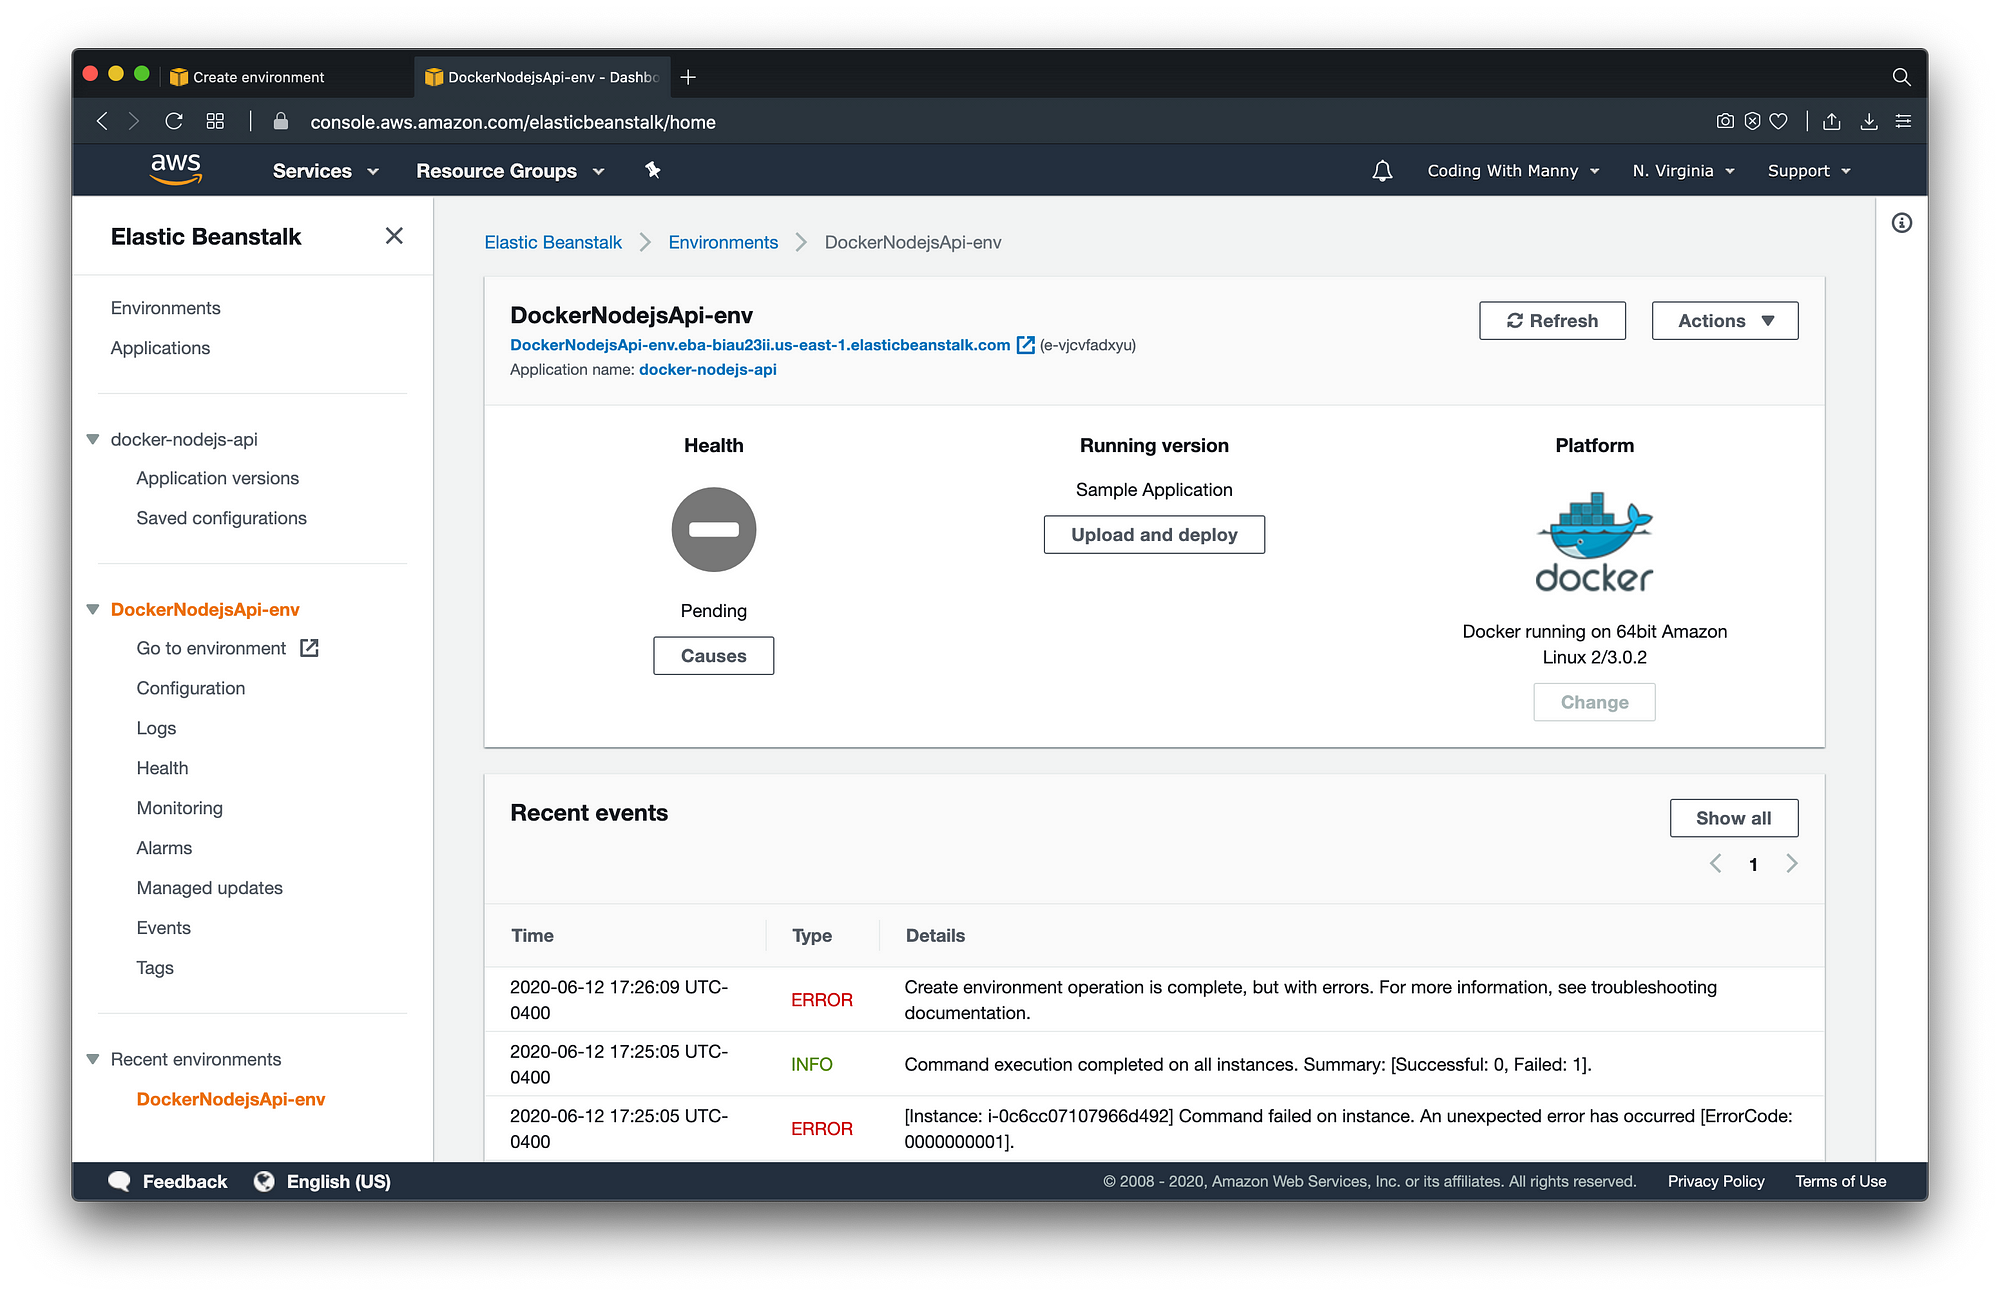Click the browser snapshot camera icon
This screenshot has height=1296, width=2000.
(x=1725, y=121)
